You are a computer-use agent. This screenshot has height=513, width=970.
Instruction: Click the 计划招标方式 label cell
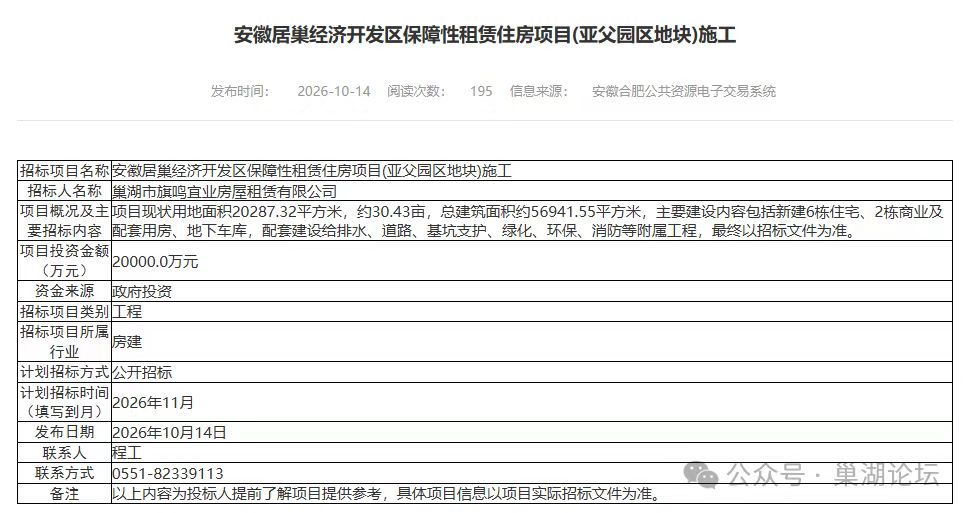click(64, 372)
